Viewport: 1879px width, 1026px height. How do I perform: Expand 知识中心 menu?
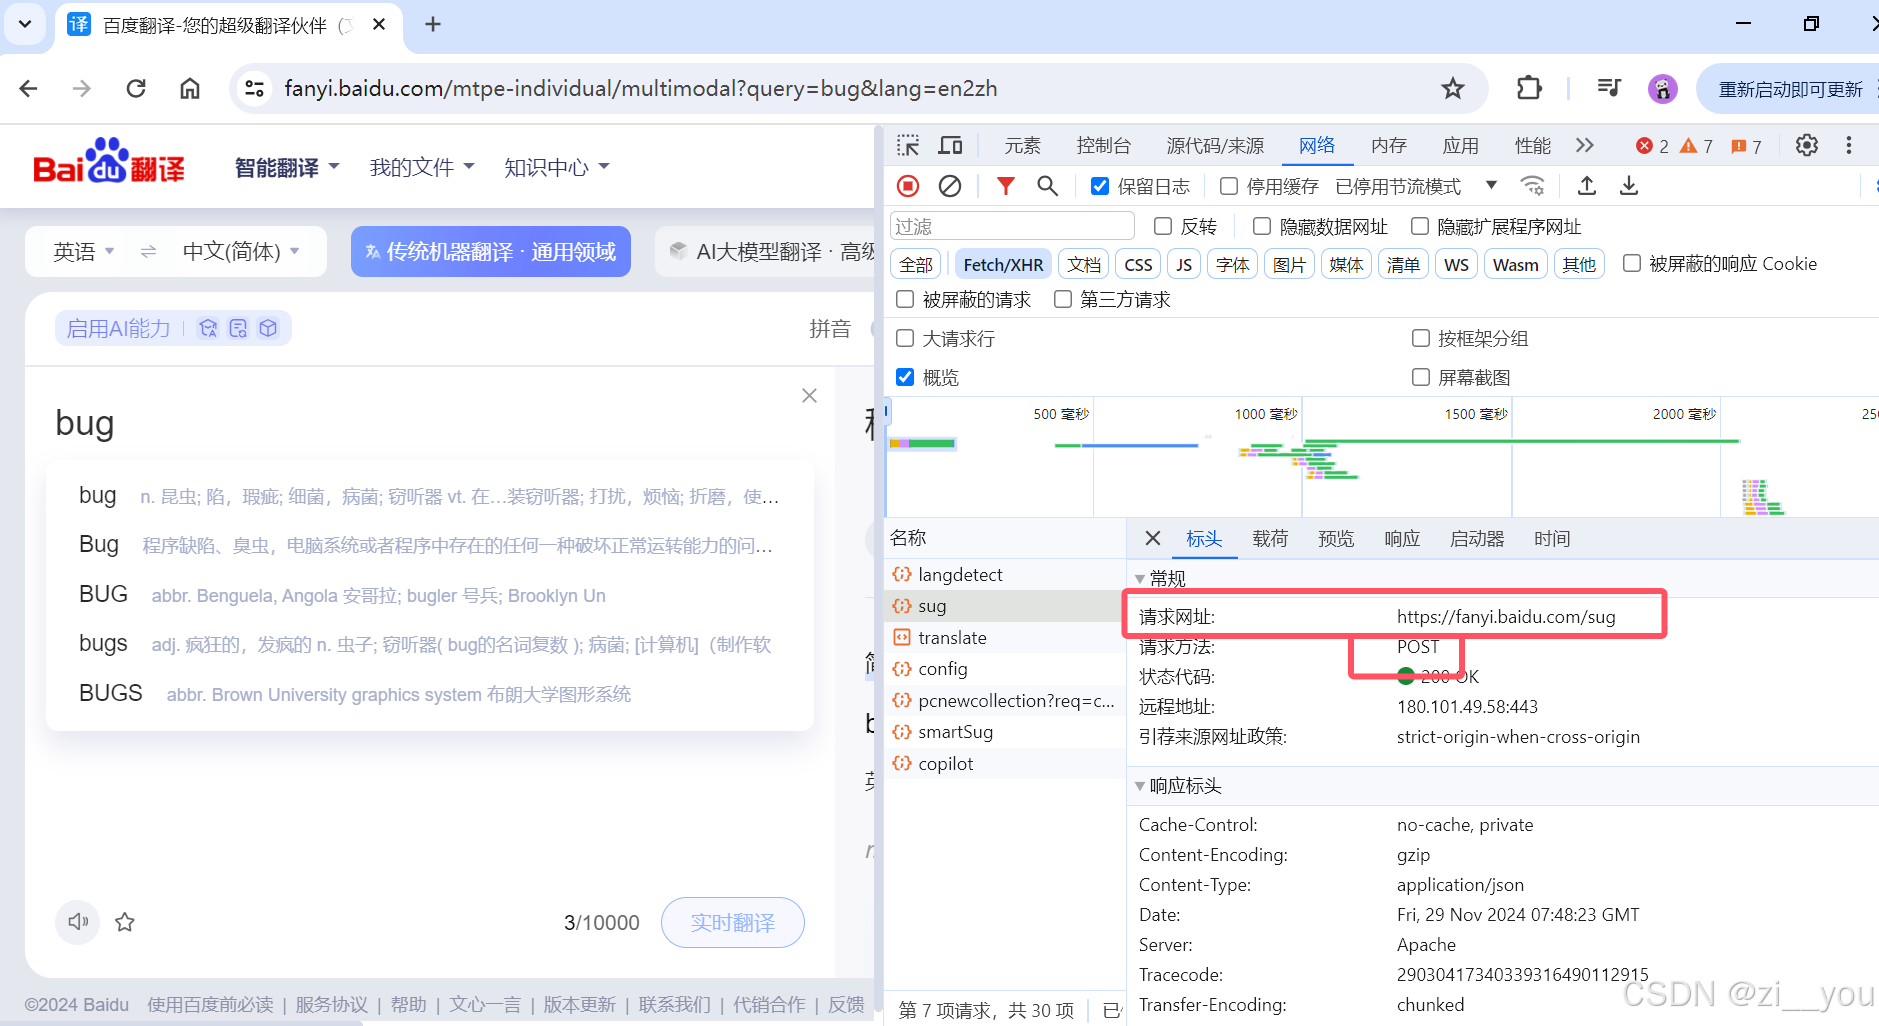(557, 167)
